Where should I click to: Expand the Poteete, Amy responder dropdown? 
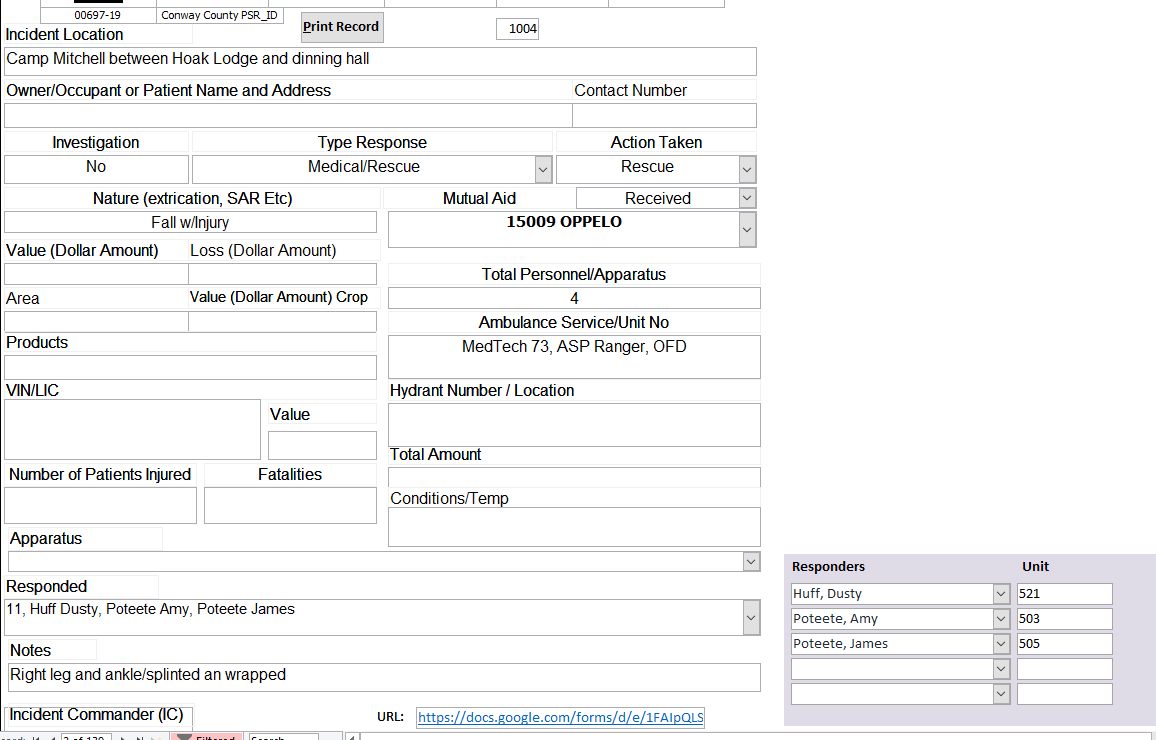tap(1001, 619)
